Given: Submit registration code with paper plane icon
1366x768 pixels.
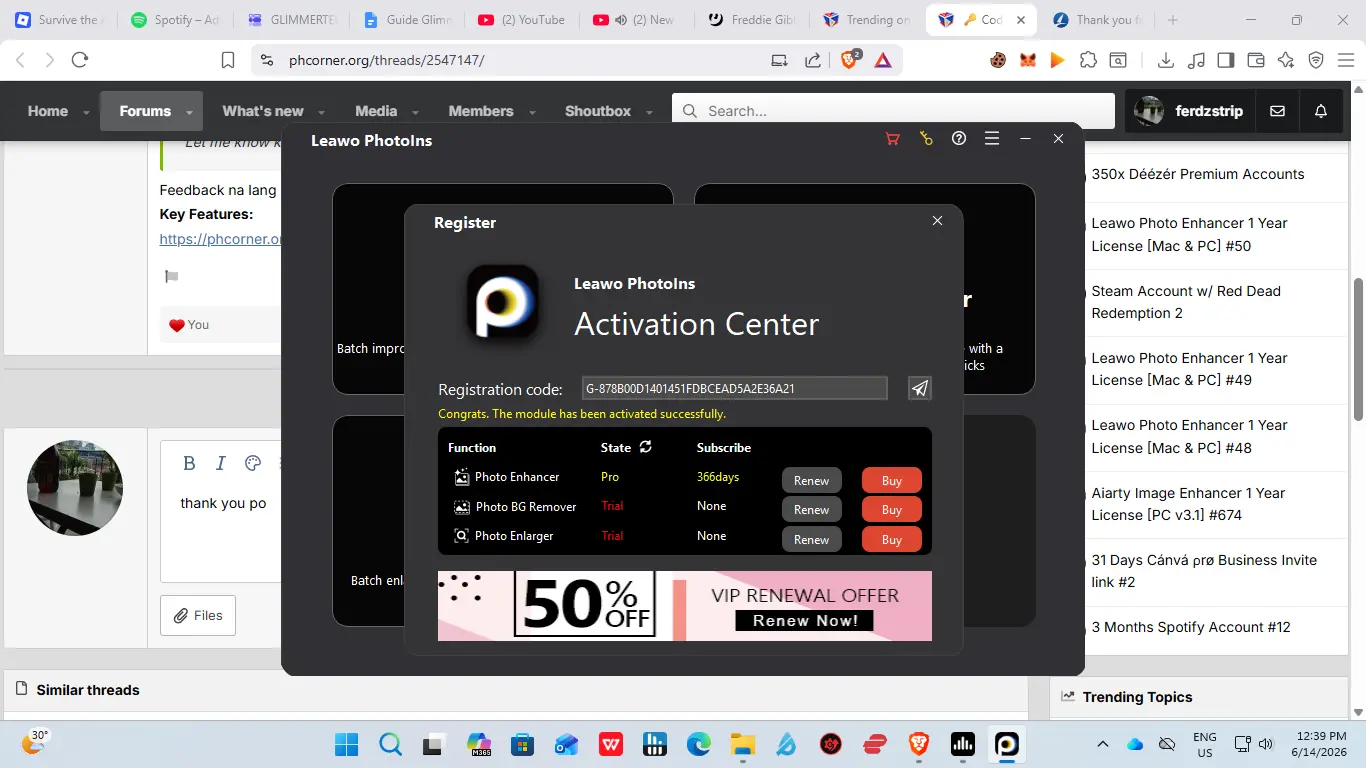Looking at the screenshot, I should (920, 388).
